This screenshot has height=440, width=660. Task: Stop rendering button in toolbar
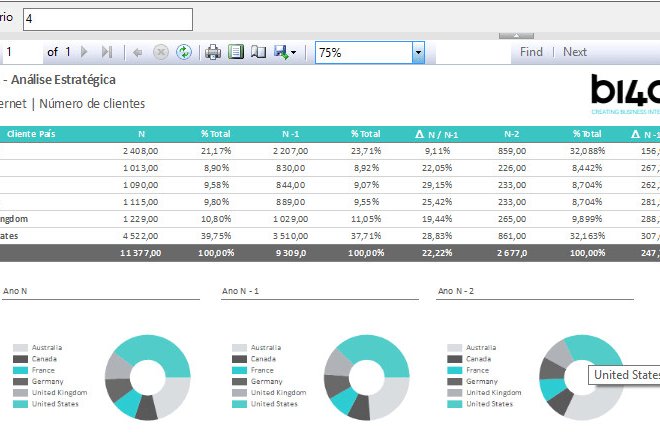coord(160,52)
